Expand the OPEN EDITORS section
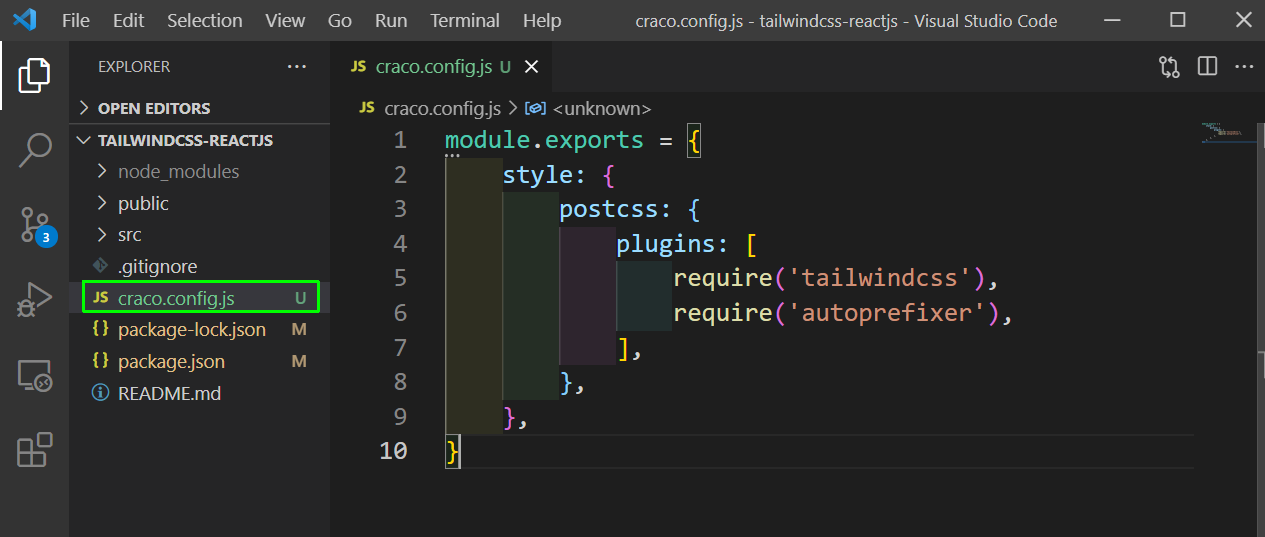Screen dimensions: 1265x537 (199, 108)
